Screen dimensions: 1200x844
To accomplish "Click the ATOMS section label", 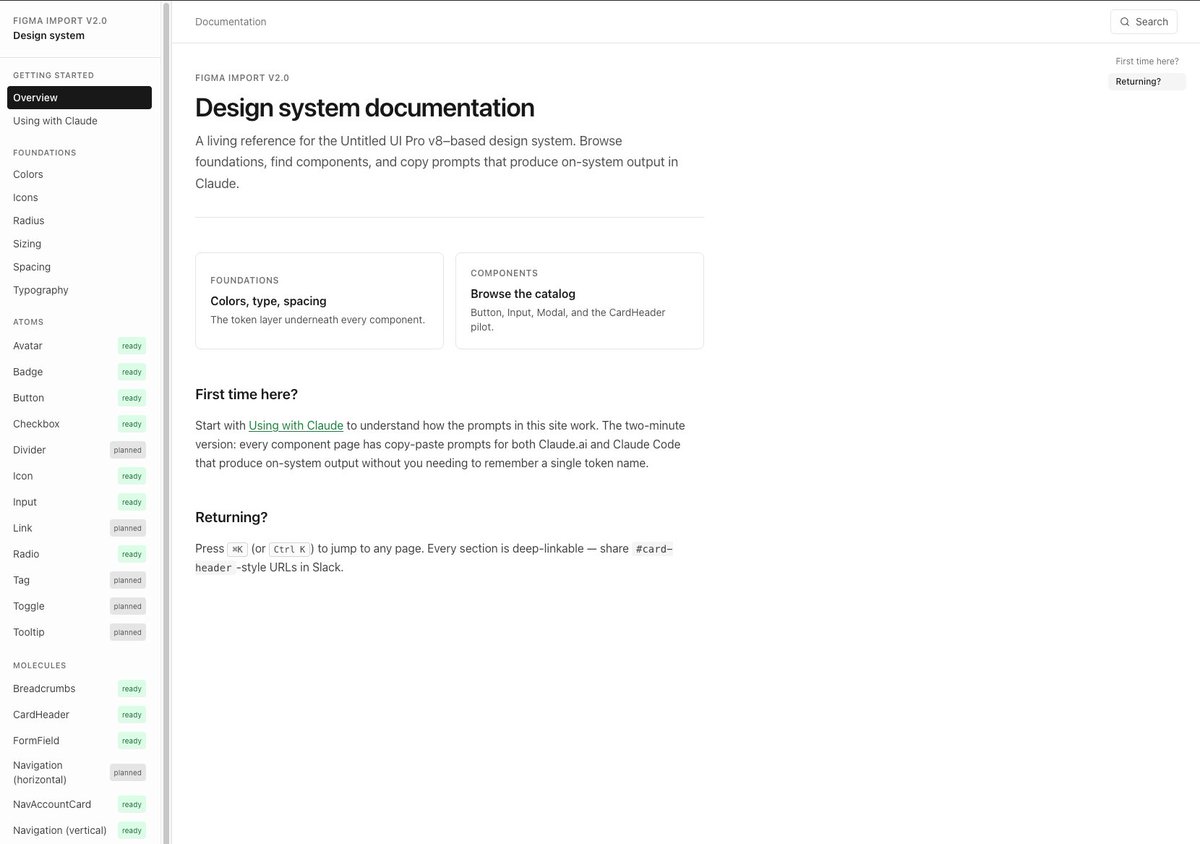I will (x=28, y=322).
